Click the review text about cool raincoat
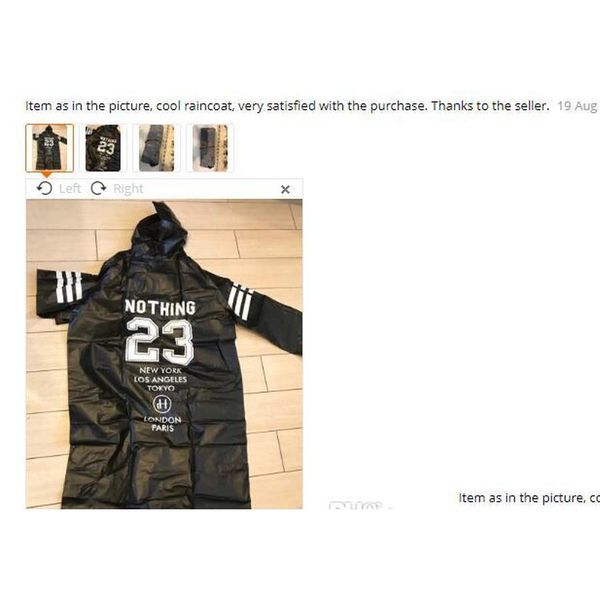The image size is (600, 600). (287, 106)
